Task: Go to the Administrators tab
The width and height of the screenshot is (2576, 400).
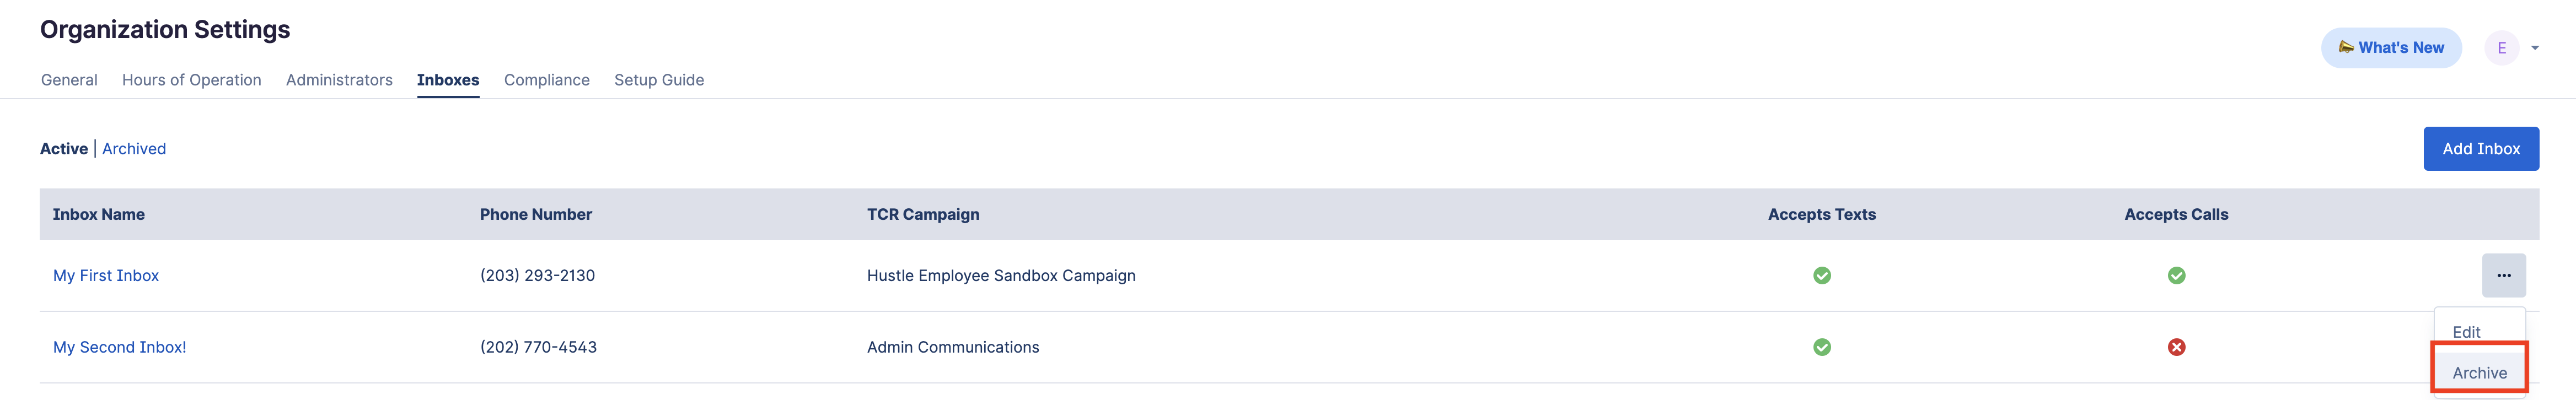Action: click(339, 80)
